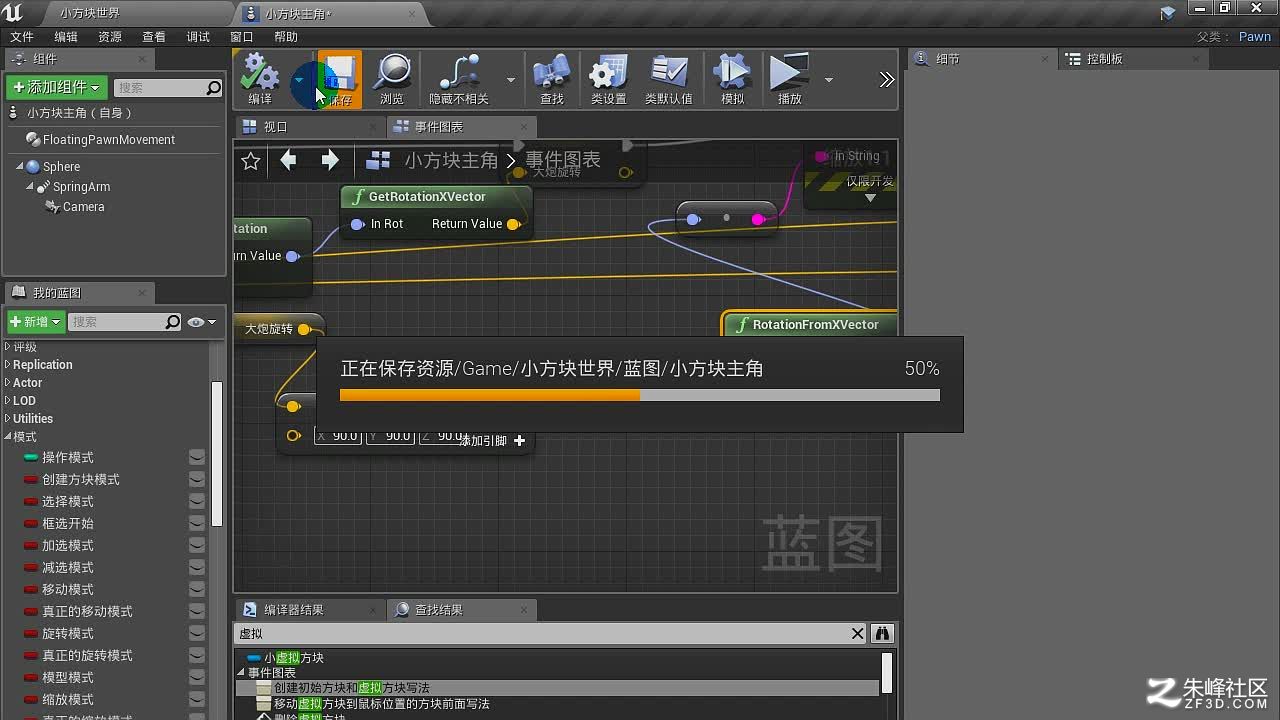
Task: Click the favorite star icon in graph
Action: [251, 161]
